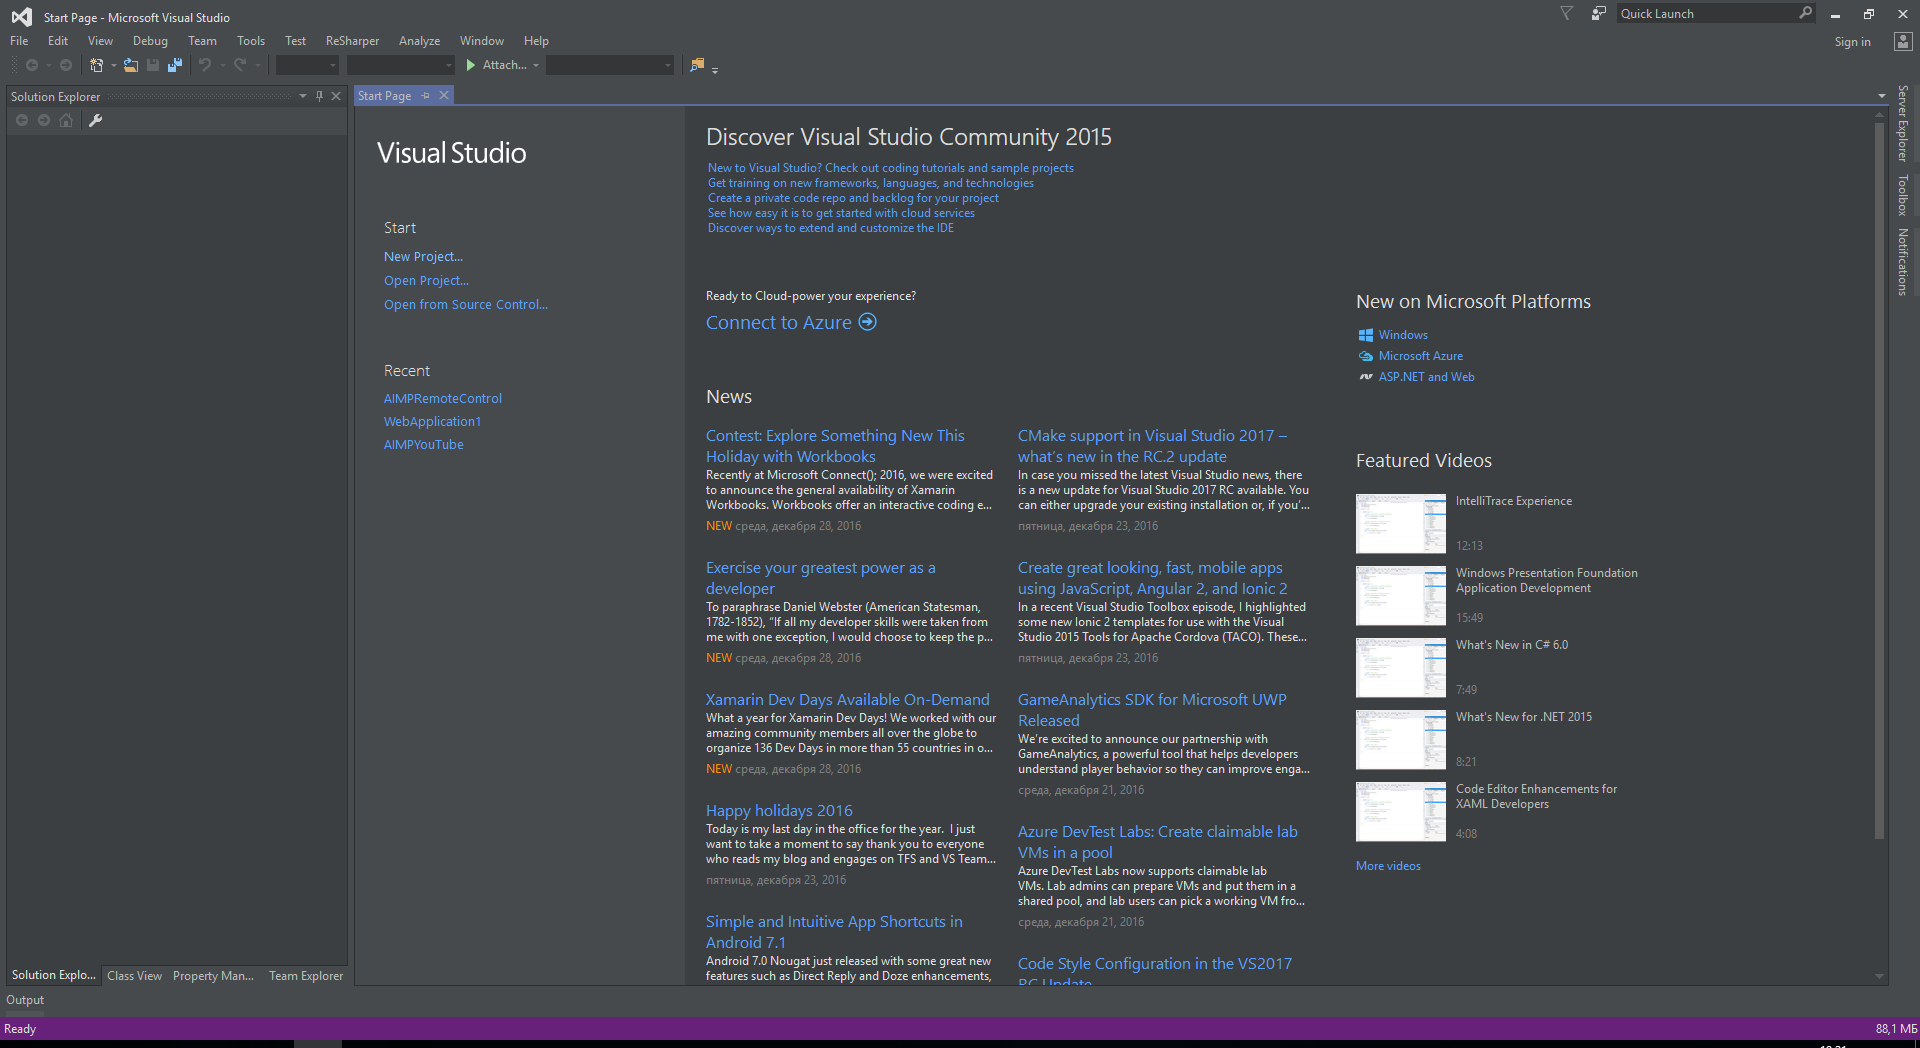
Task: Switch to the Property Manager tab
Action: [x=213, y=976]
